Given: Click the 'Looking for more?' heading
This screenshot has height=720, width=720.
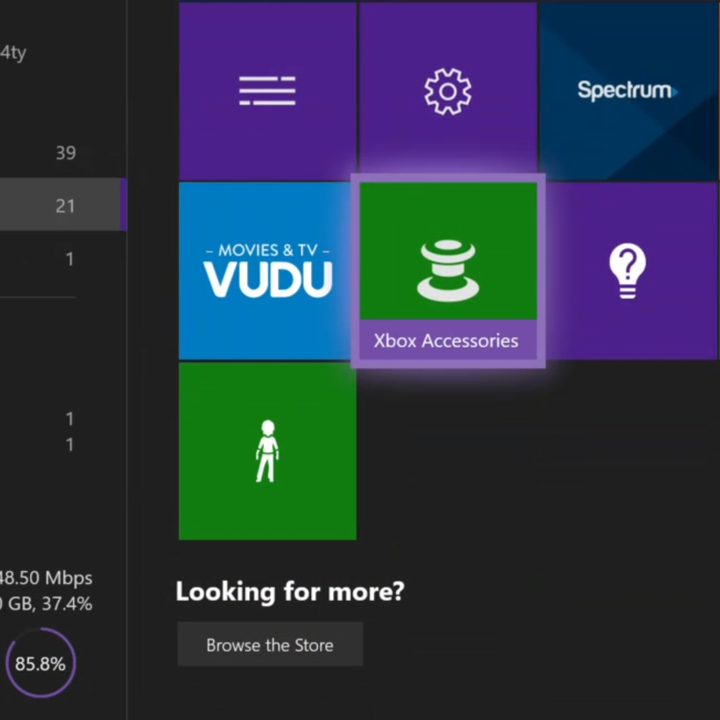Looking at the screenshot, I should (x=290, y=591).
